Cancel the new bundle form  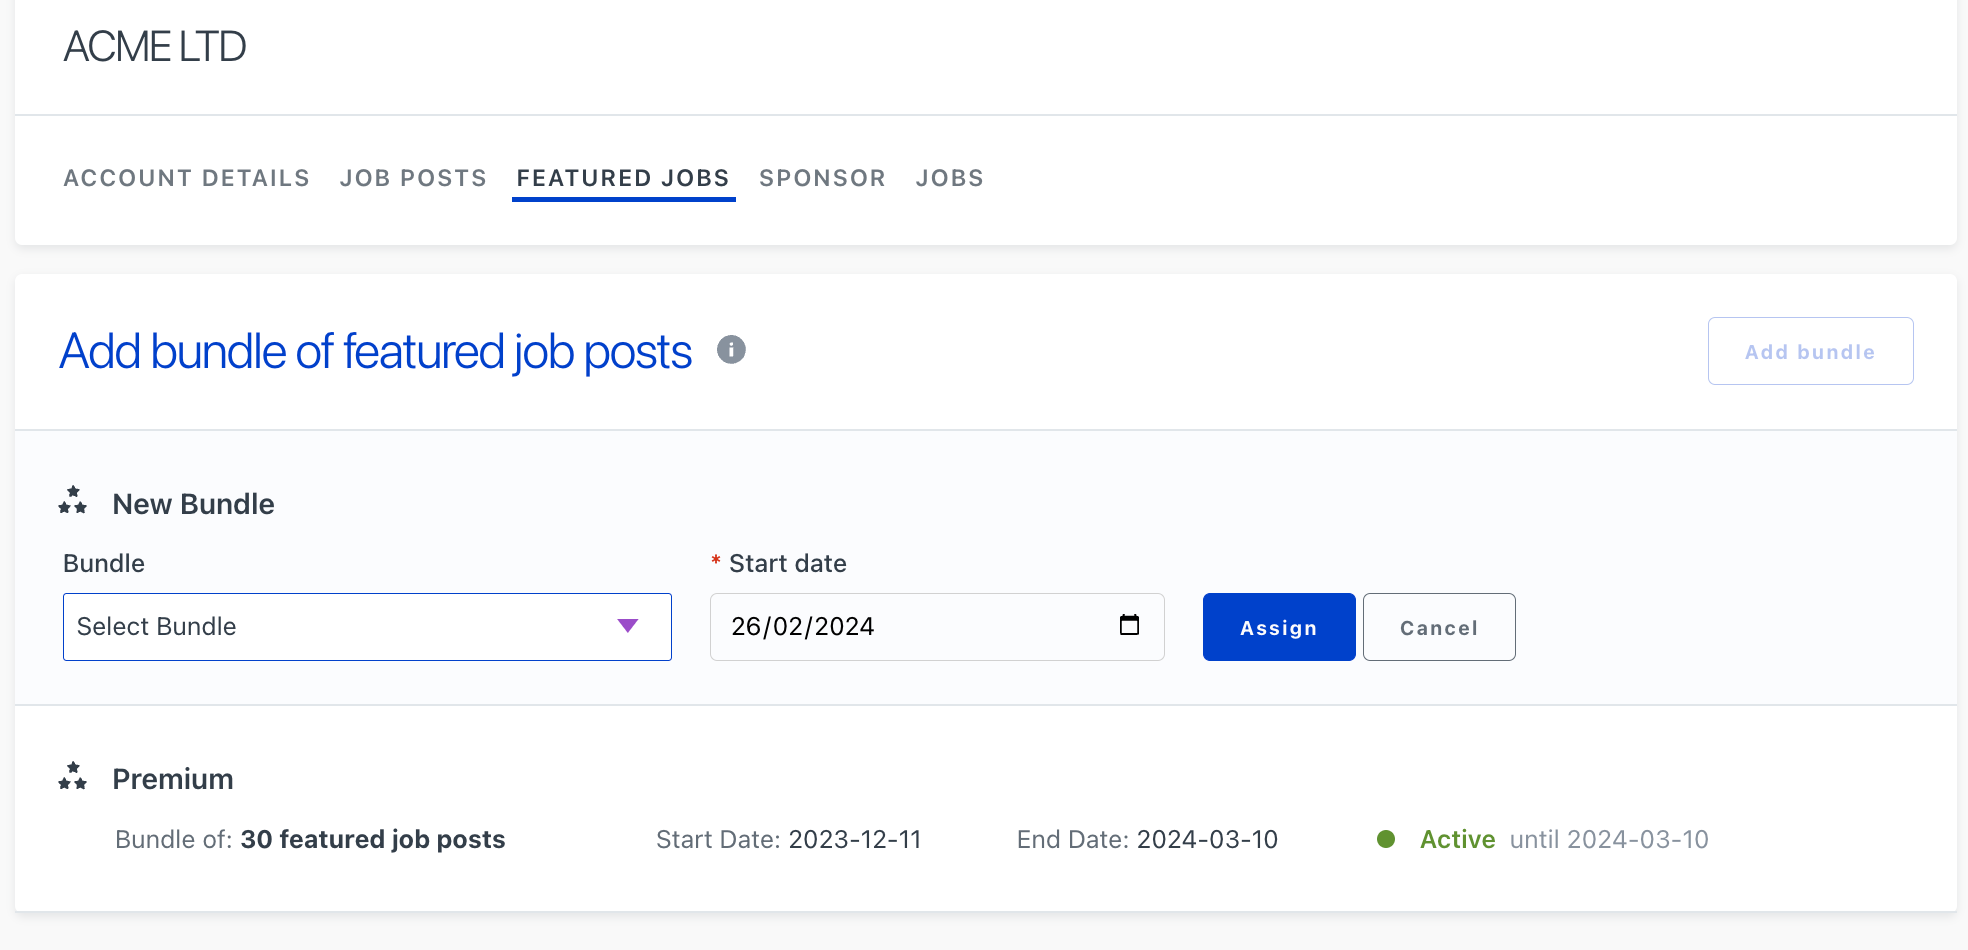coord(1439,627)
